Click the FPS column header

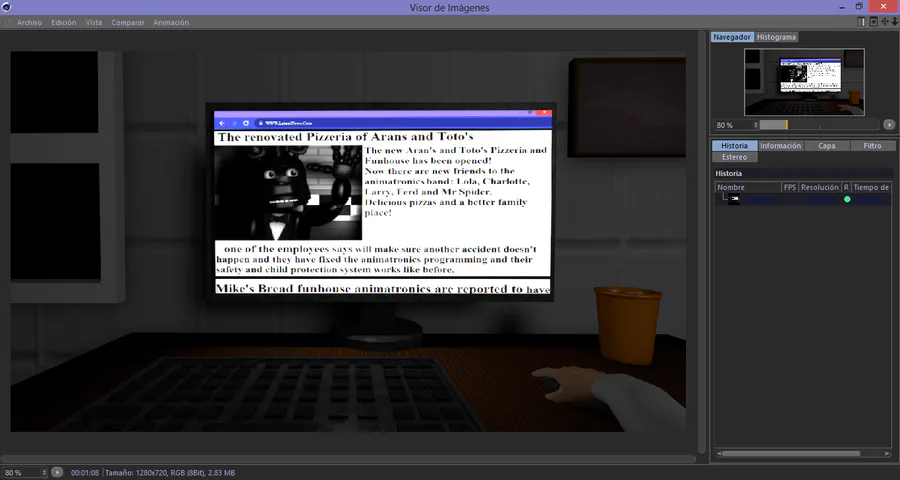(790, 187)
